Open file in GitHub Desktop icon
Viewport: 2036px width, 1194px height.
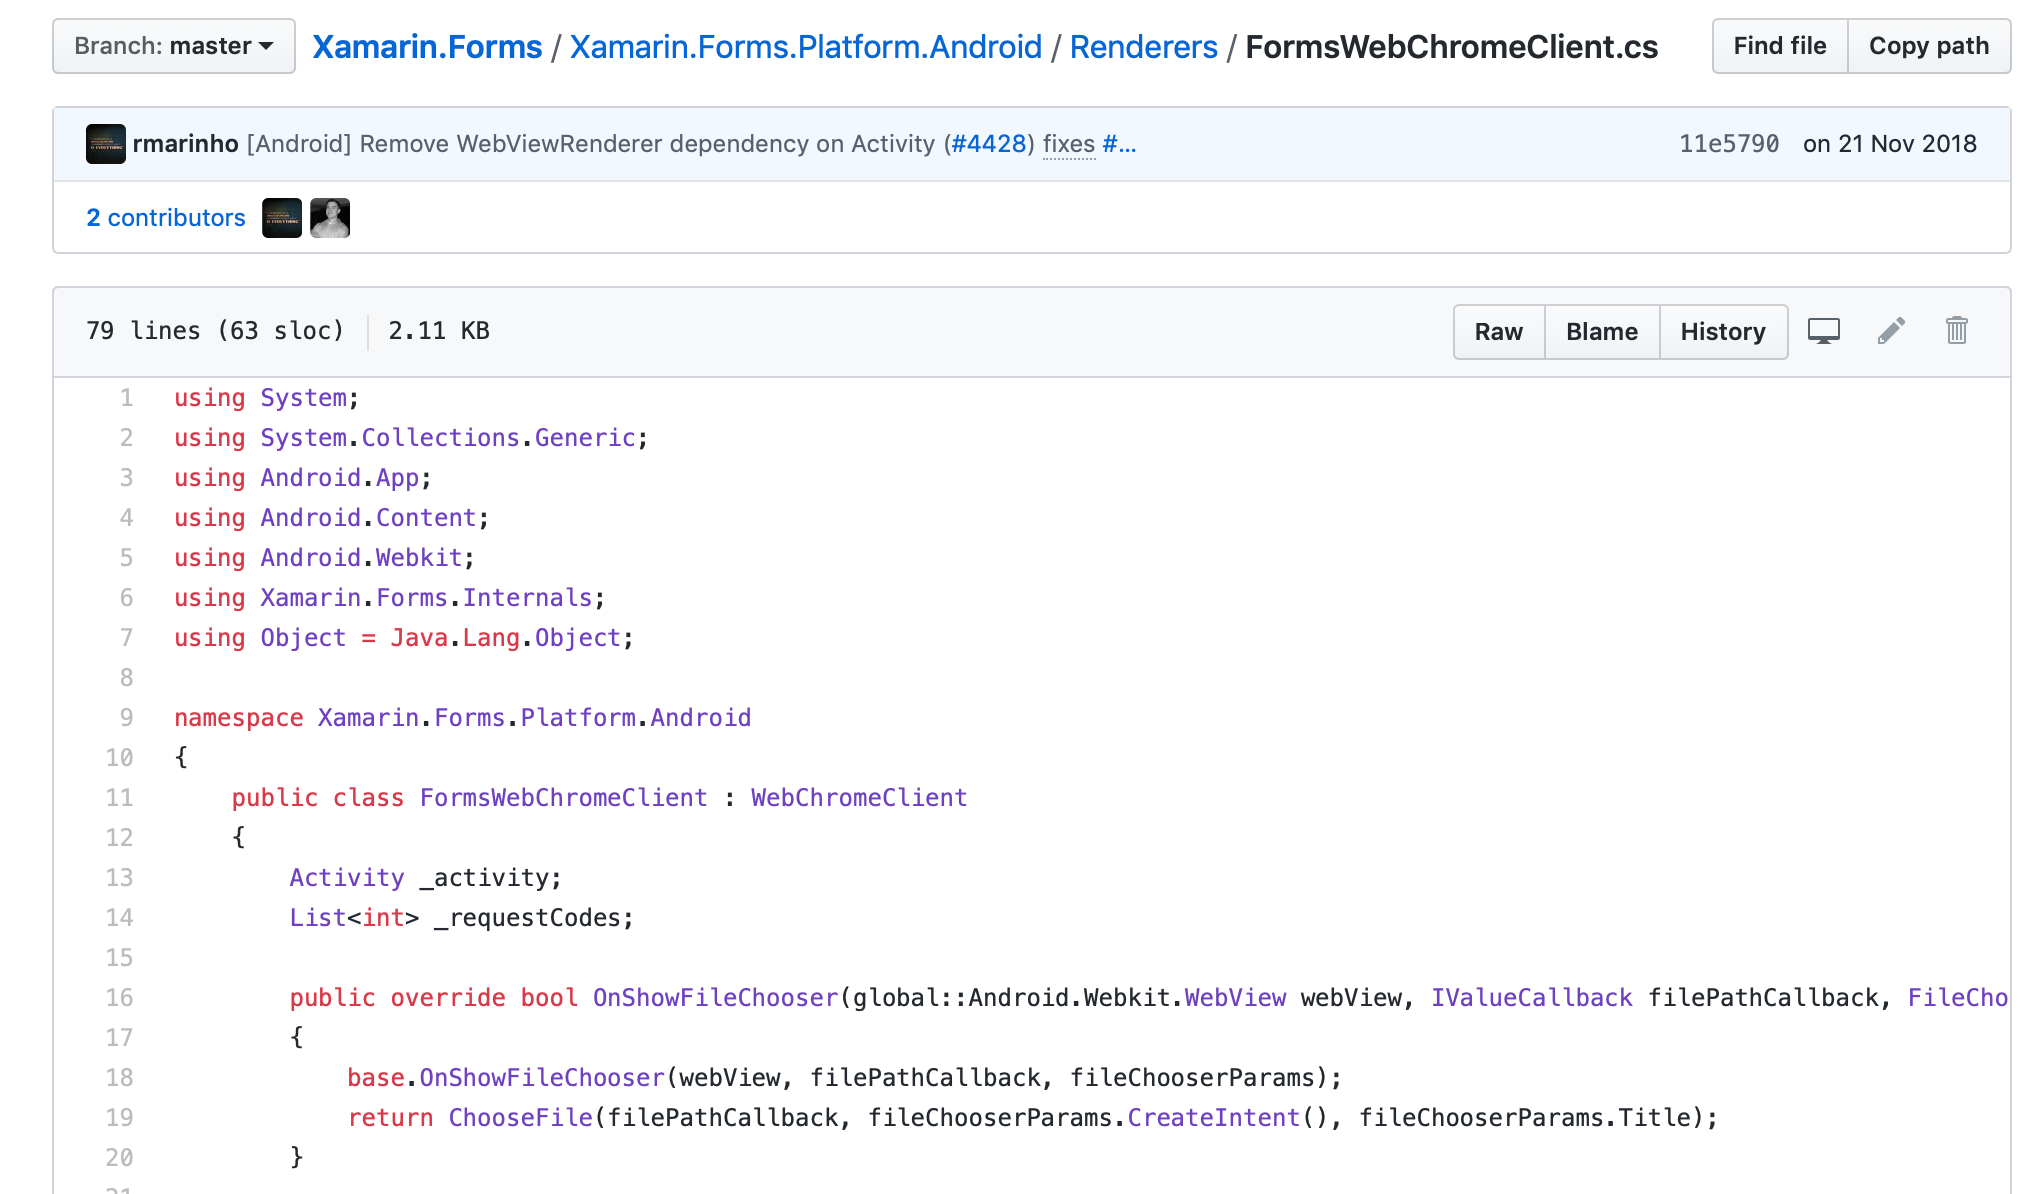(1823, 331)
